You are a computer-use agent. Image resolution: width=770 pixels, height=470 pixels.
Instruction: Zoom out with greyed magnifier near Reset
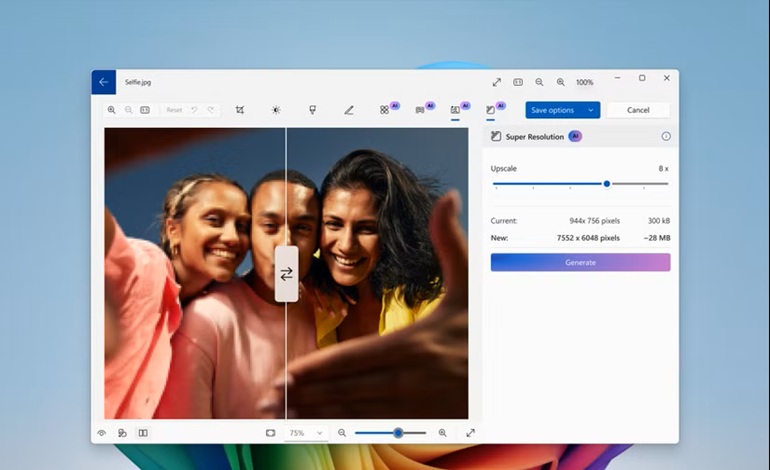pos(129,110)
